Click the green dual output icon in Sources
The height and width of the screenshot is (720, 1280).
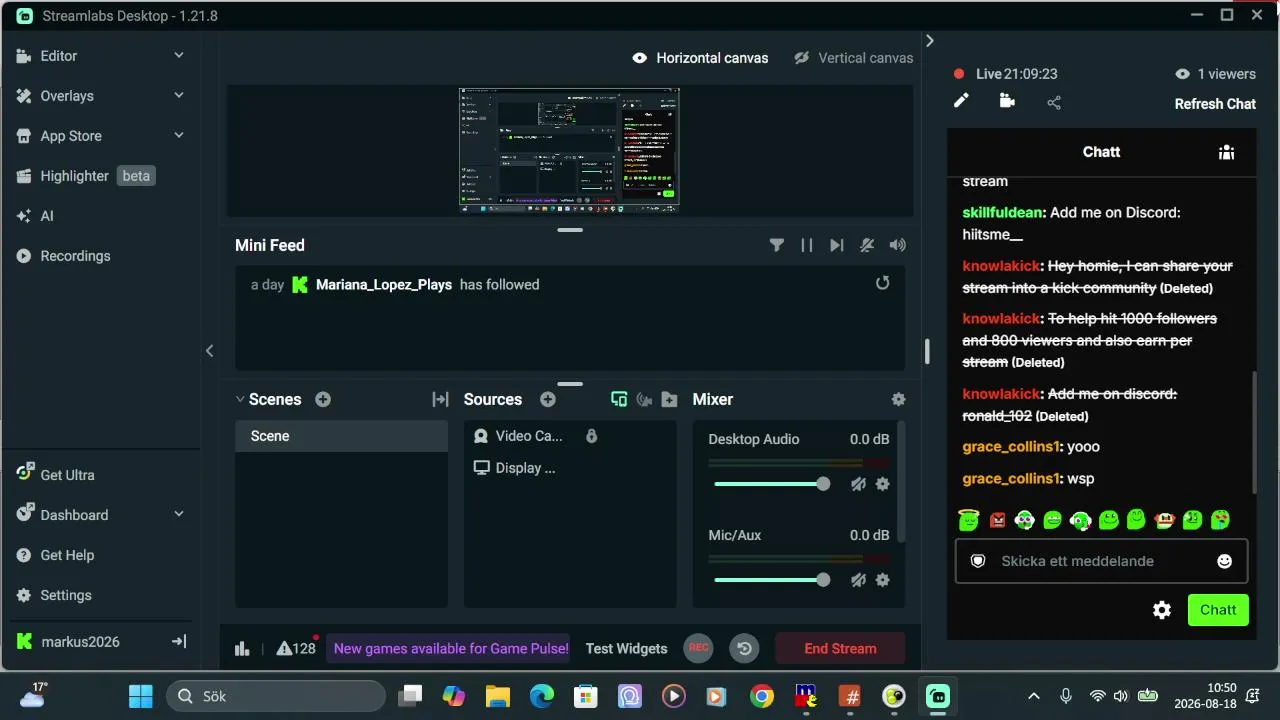click(619, 399)
